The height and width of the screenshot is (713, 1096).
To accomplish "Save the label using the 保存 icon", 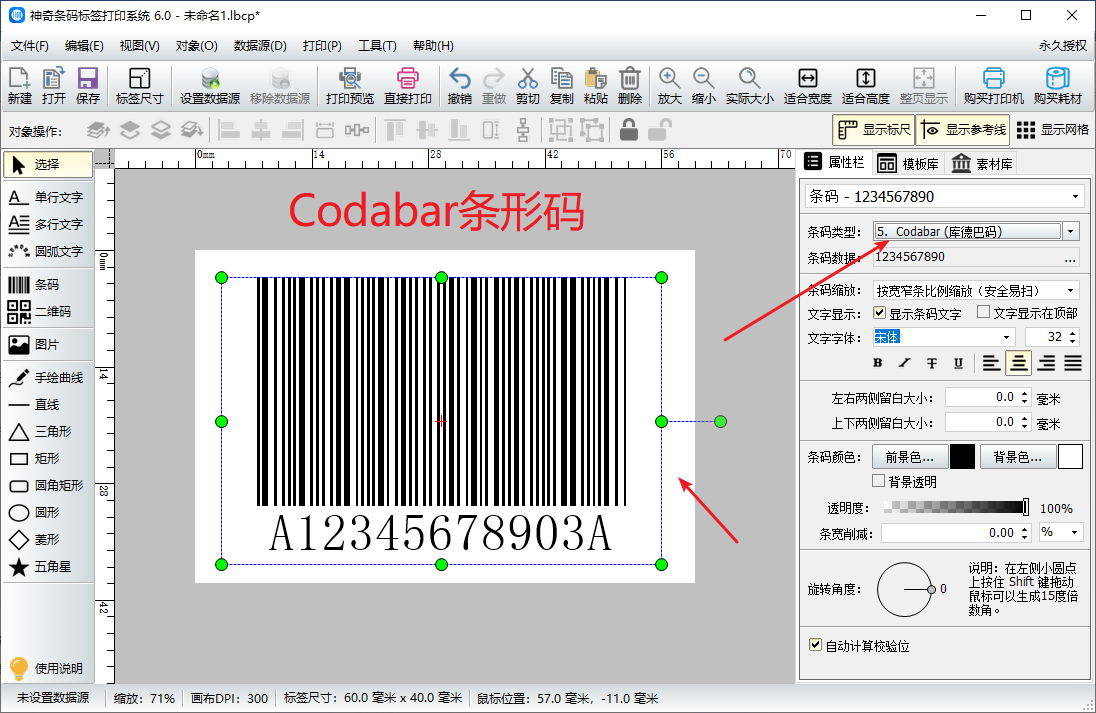I will [87, 86].
